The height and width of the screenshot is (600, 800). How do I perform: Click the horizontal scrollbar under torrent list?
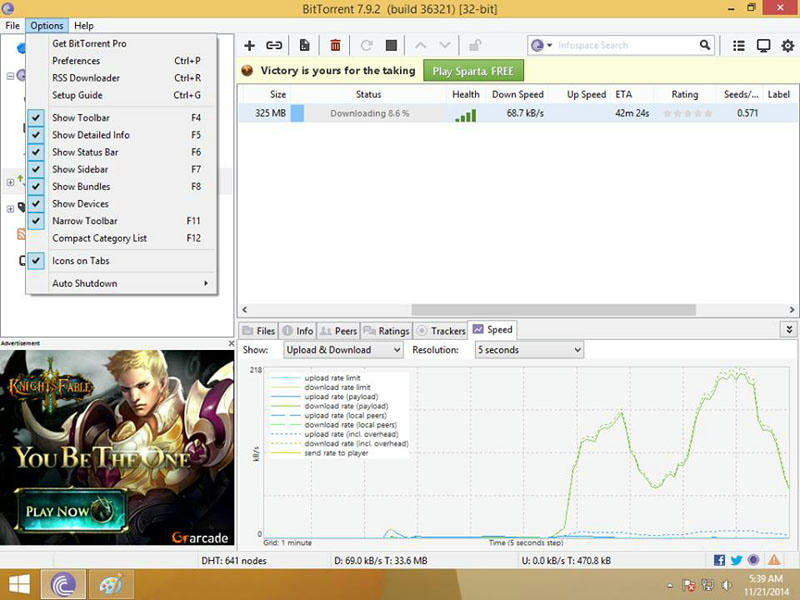(x=553, y=310)
